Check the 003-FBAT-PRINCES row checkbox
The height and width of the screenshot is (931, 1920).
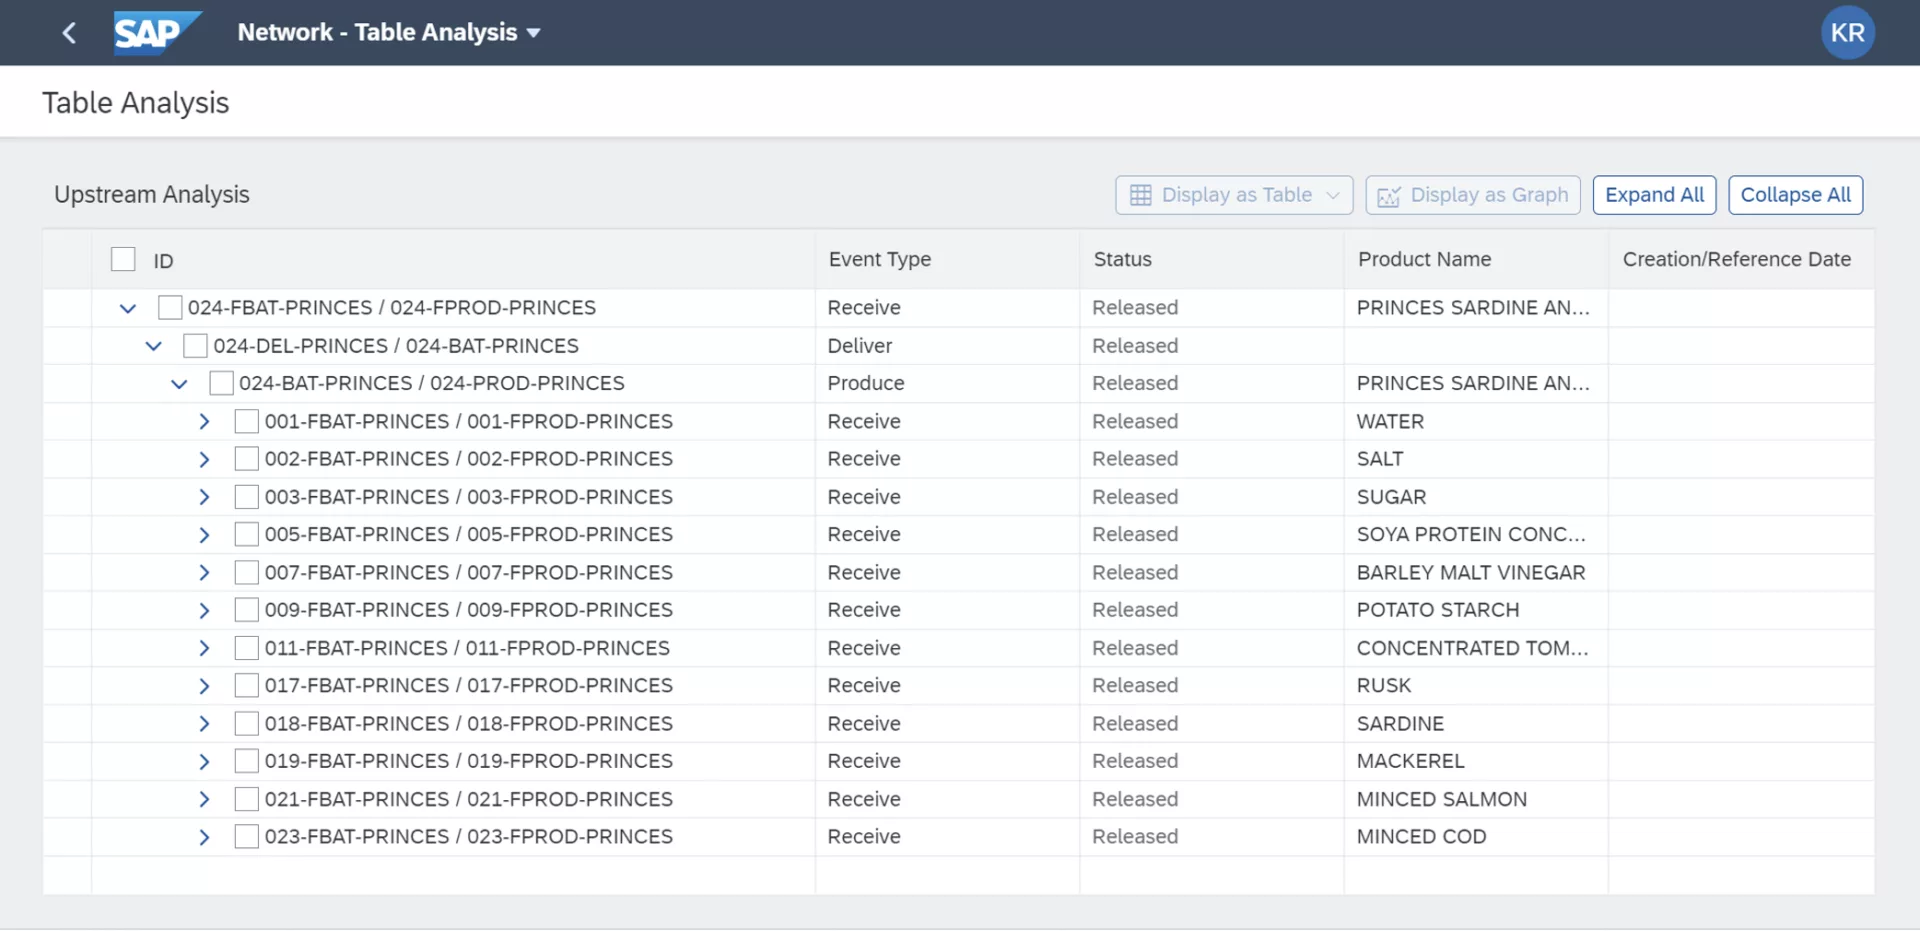pyautogui.click(x=246, y=497)
